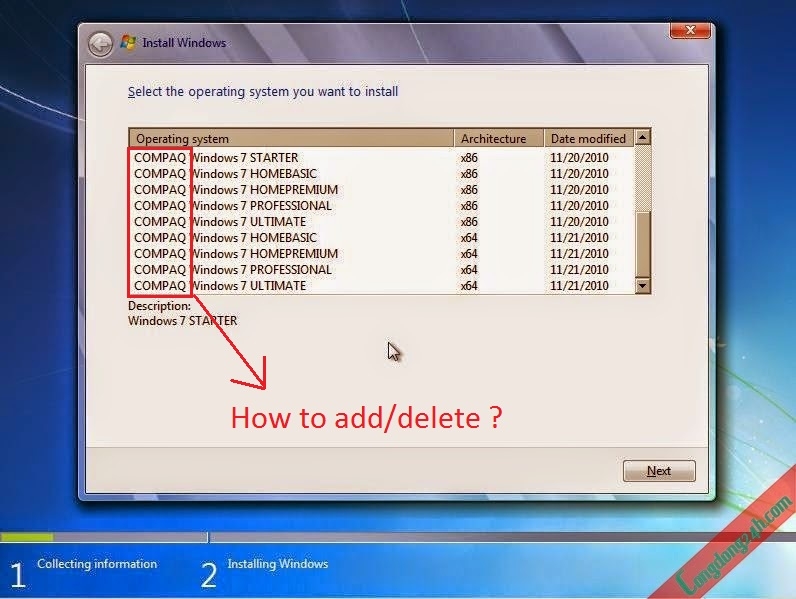The image size is (796, 599).
Task: Click the Operating system column header
Action: coord(291,139)
